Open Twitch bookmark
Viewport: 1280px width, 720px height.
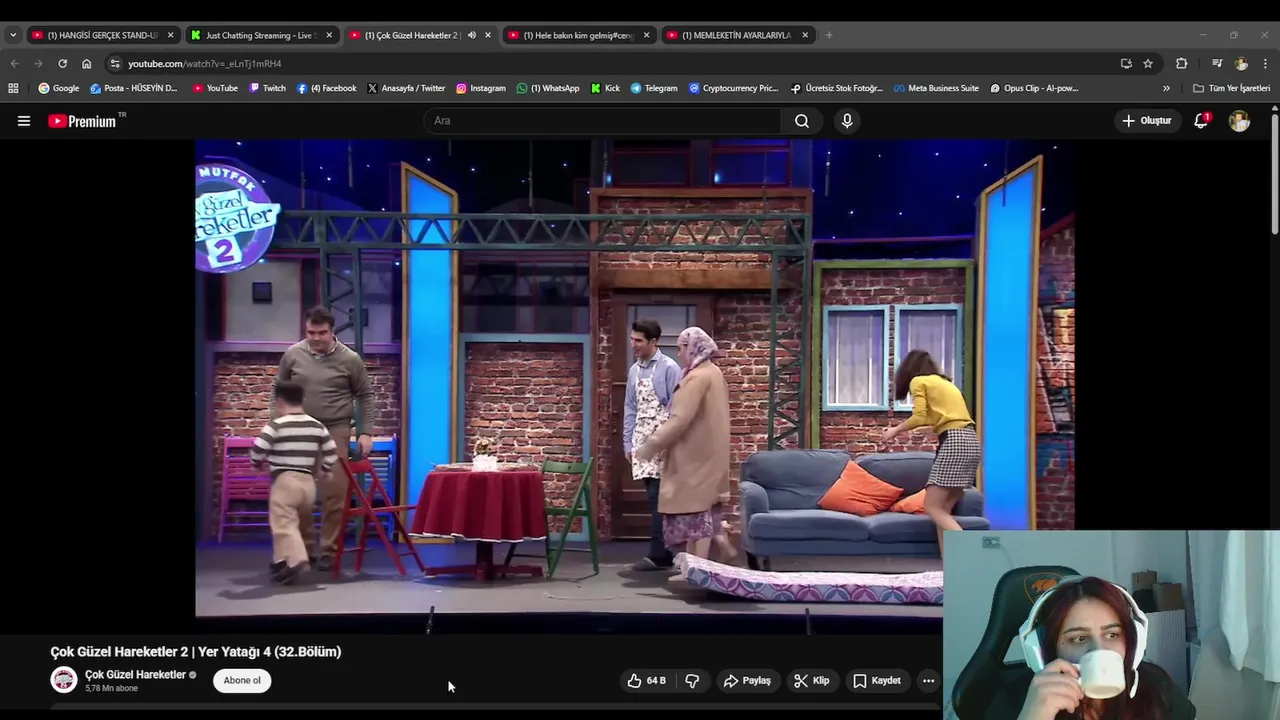point(267,88)
